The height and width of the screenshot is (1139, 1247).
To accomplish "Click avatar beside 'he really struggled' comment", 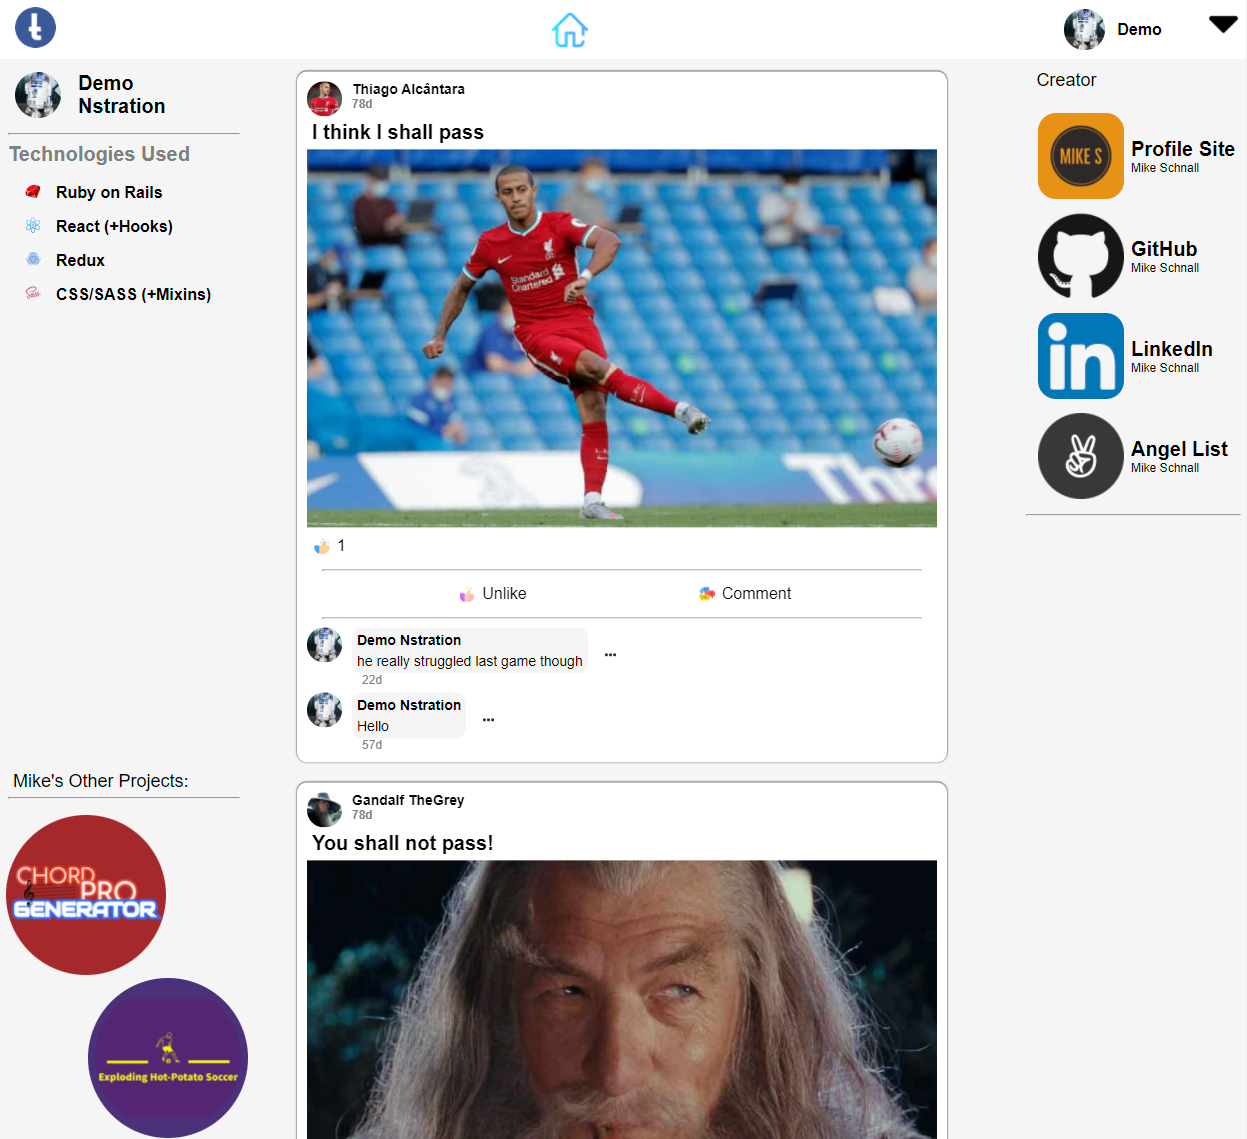I will coord(324,645).
